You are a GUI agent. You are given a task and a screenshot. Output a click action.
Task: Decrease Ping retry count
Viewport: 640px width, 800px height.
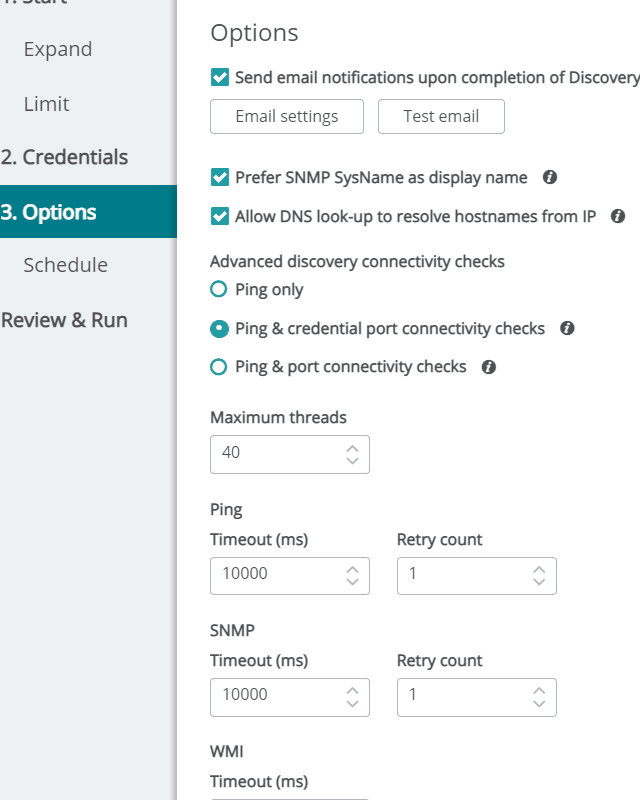coord(539,582)
